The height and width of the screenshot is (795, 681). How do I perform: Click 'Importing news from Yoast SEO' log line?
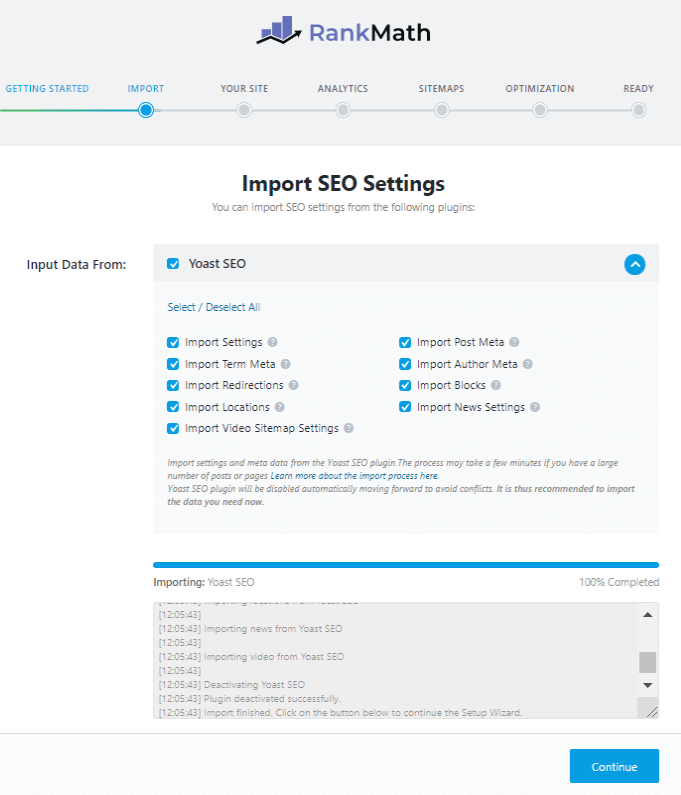[x=250, y=629]
